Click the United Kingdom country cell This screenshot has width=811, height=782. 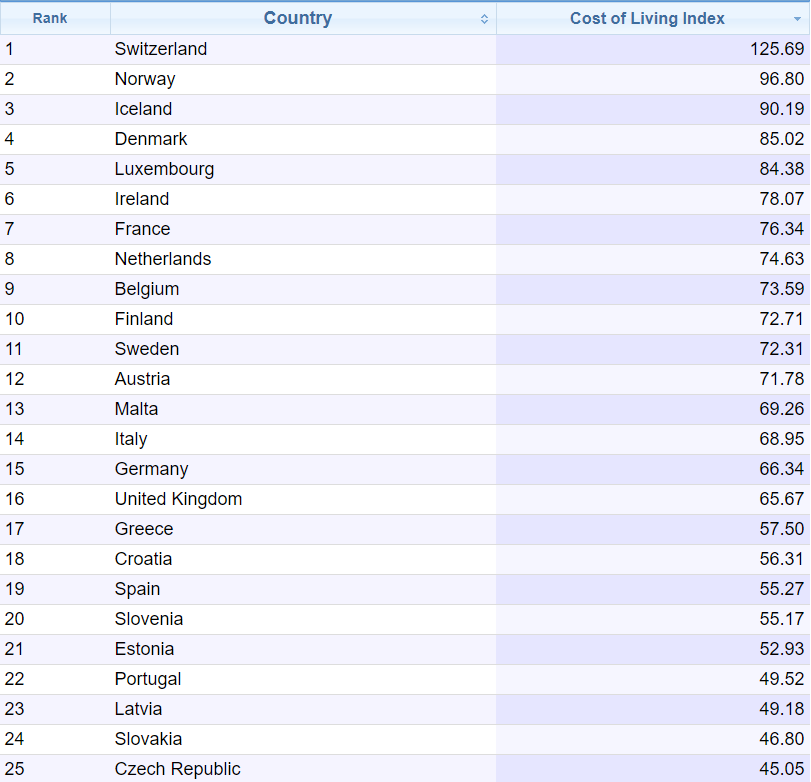tap(178, 499)
